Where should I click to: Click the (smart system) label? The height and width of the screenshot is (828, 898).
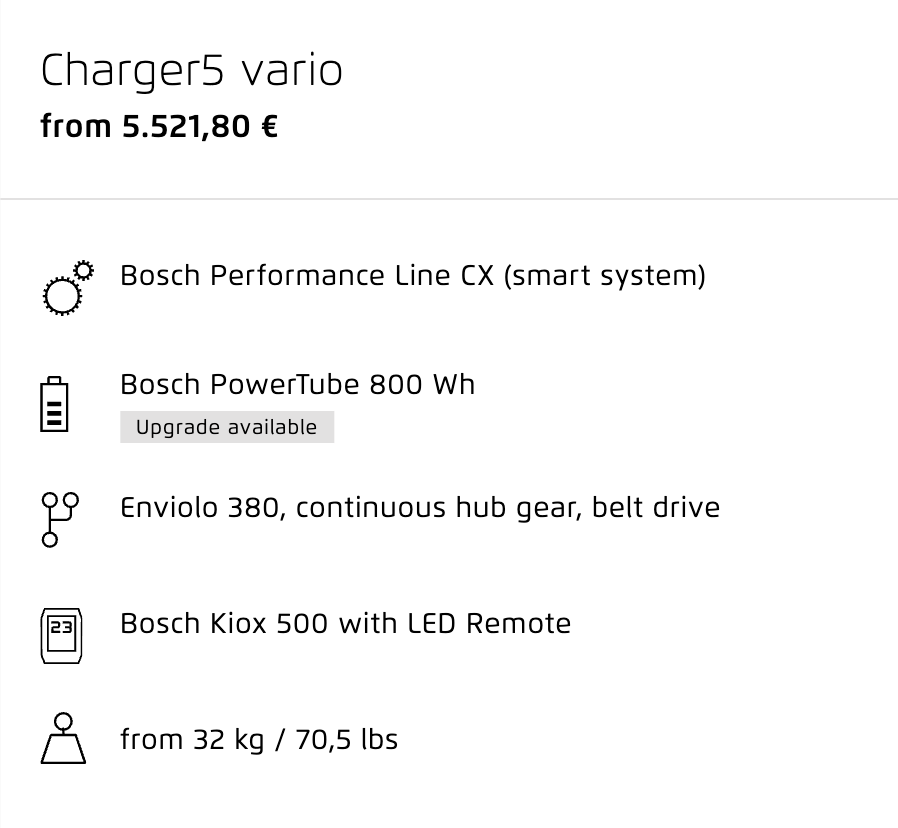(605, 276)
